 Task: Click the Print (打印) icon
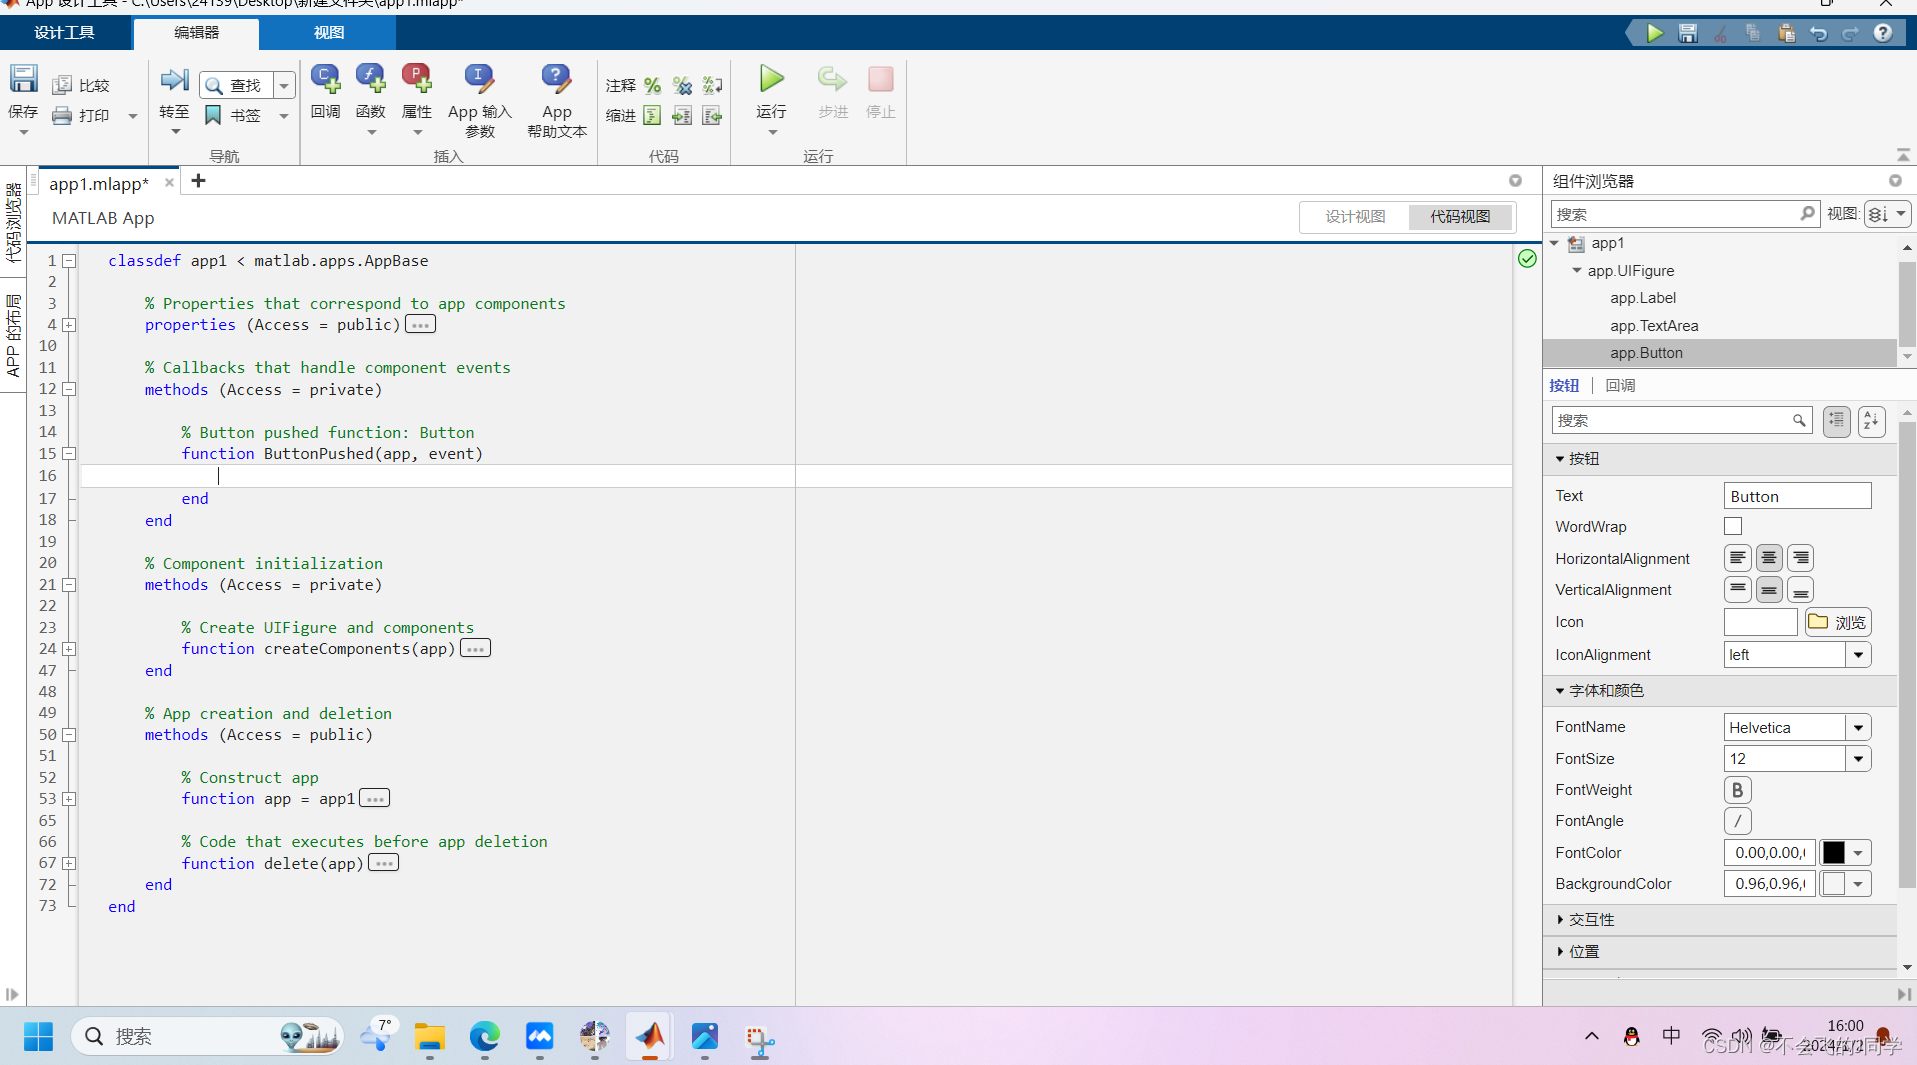(x=62, y=116)
